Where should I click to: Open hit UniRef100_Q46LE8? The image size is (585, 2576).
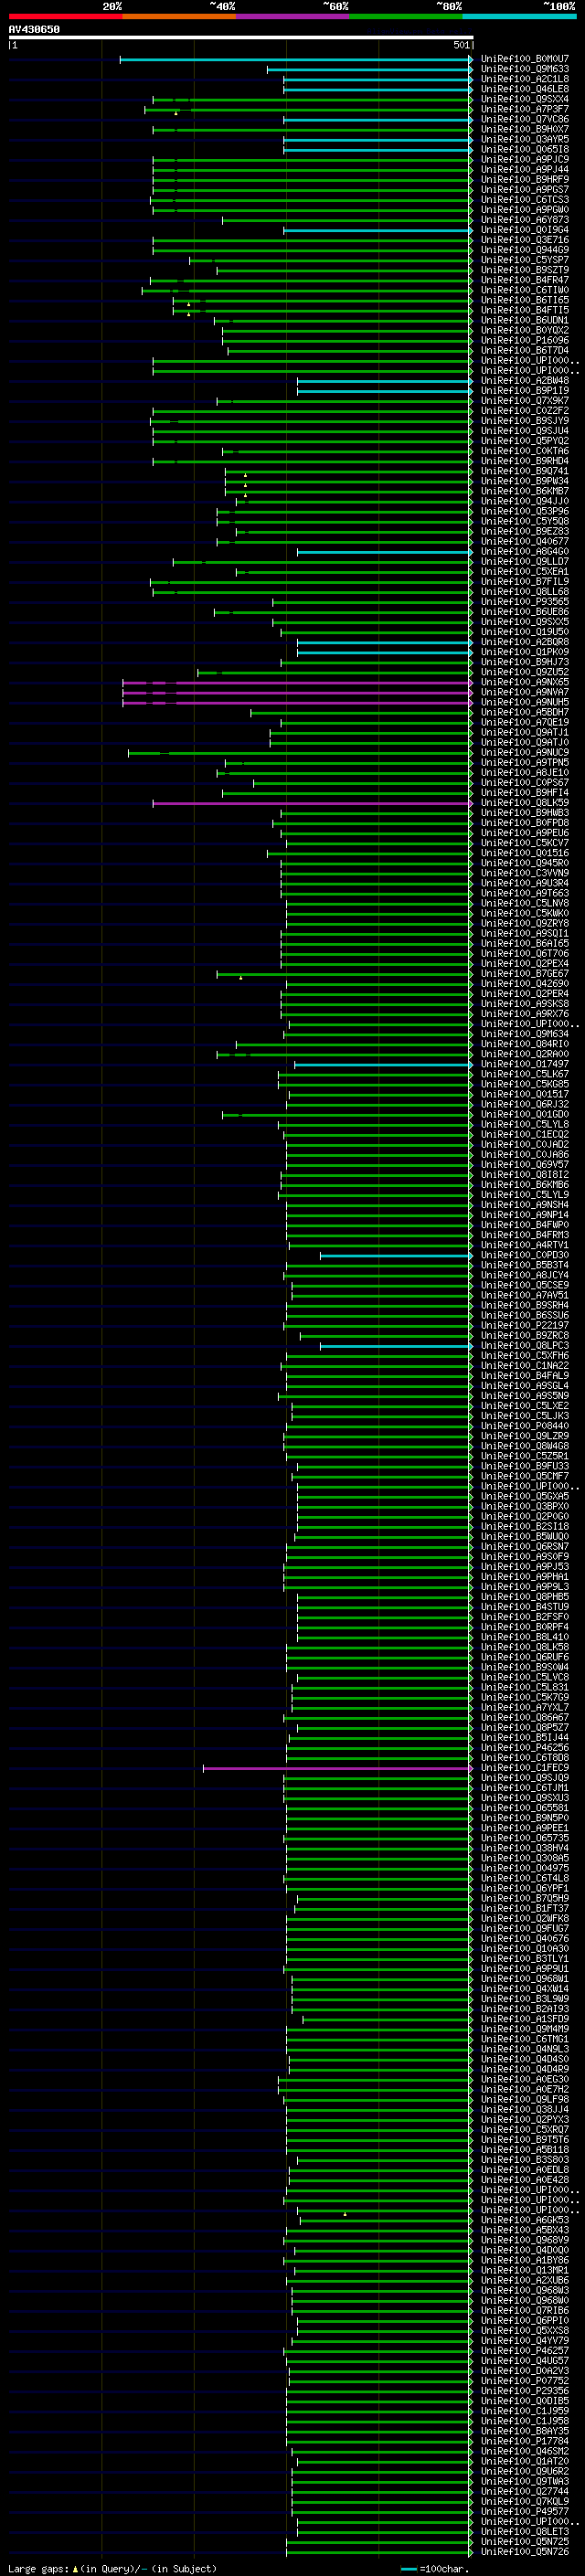click(x=525, y=89)
